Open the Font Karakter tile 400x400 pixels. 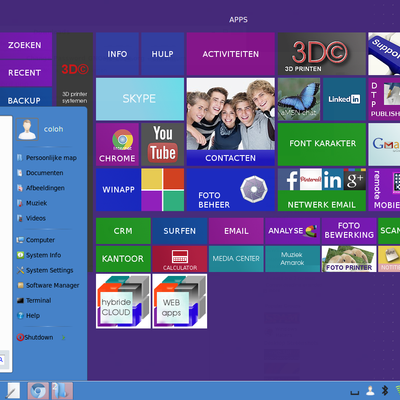pyautogui.click(x=322, y=144)
